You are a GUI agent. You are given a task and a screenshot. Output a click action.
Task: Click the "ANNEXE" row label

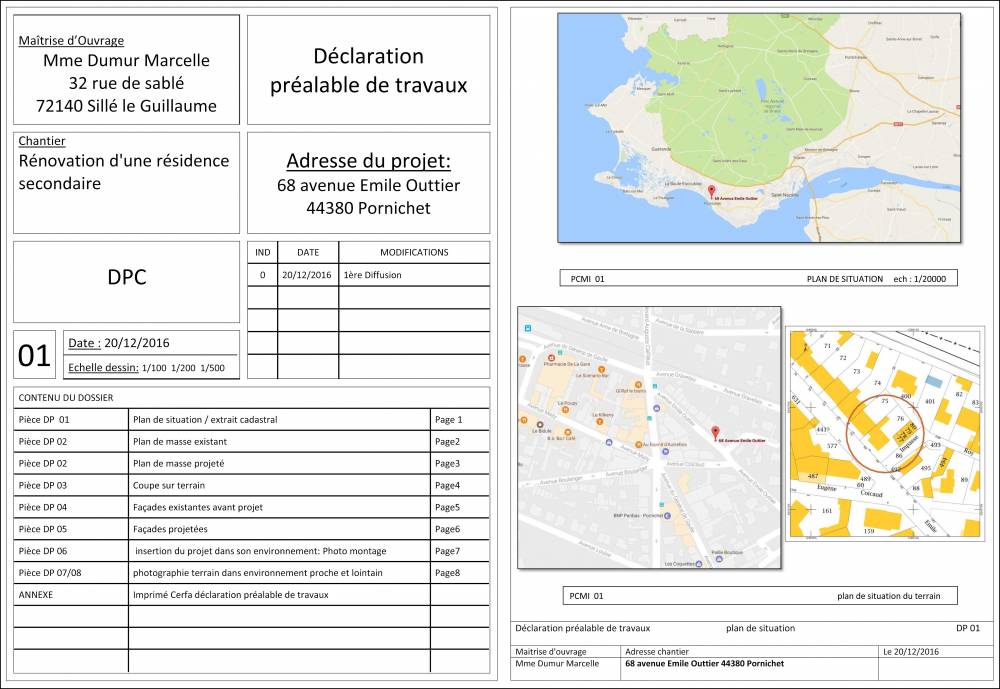pyautogui.click(x=36, y=595)
